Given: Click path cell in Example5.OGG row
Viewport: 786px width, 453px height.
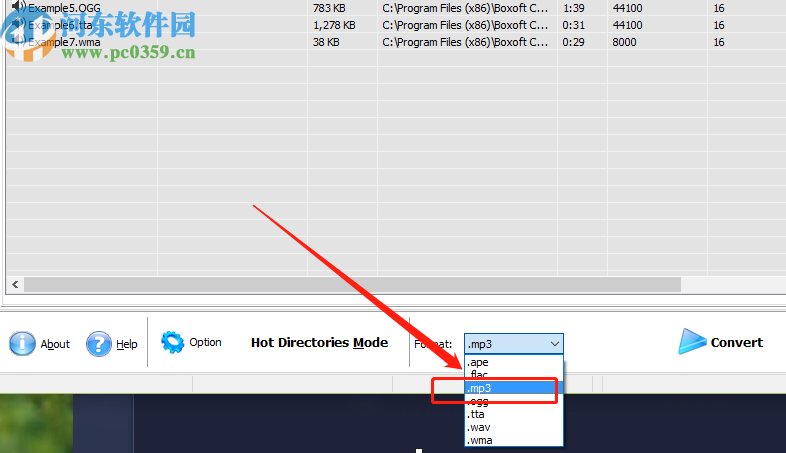Looking at the screenshot, I should pyautogui.click(x=465, y=8).
